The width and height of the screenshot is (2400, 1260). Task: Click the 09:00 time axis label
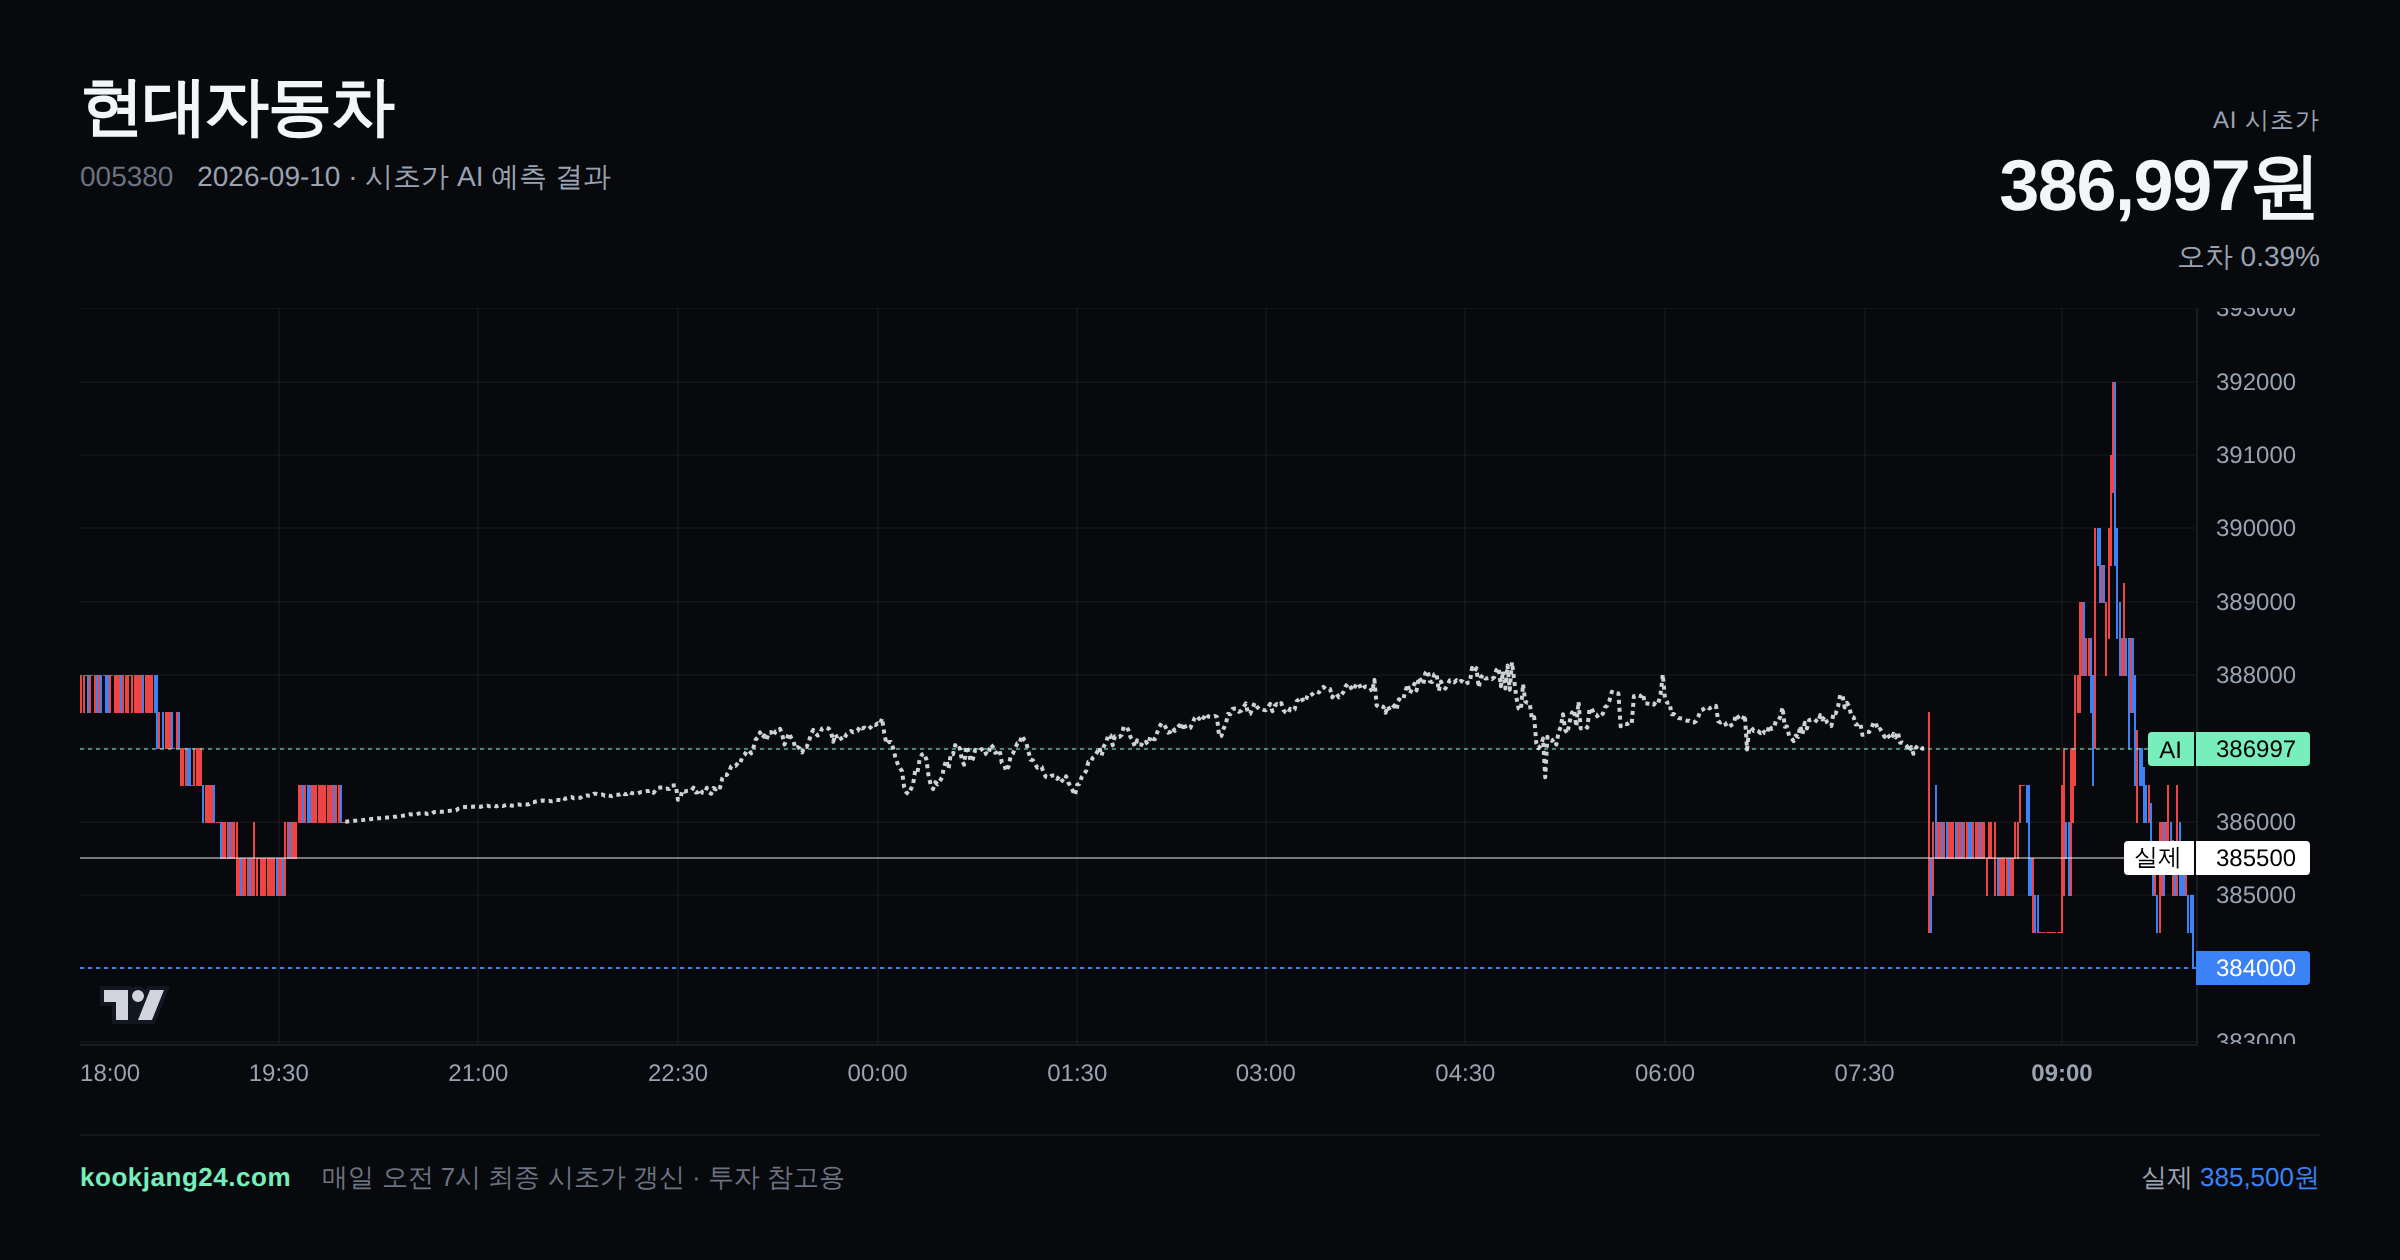pyautogui.click(x=2061, y=1073)
